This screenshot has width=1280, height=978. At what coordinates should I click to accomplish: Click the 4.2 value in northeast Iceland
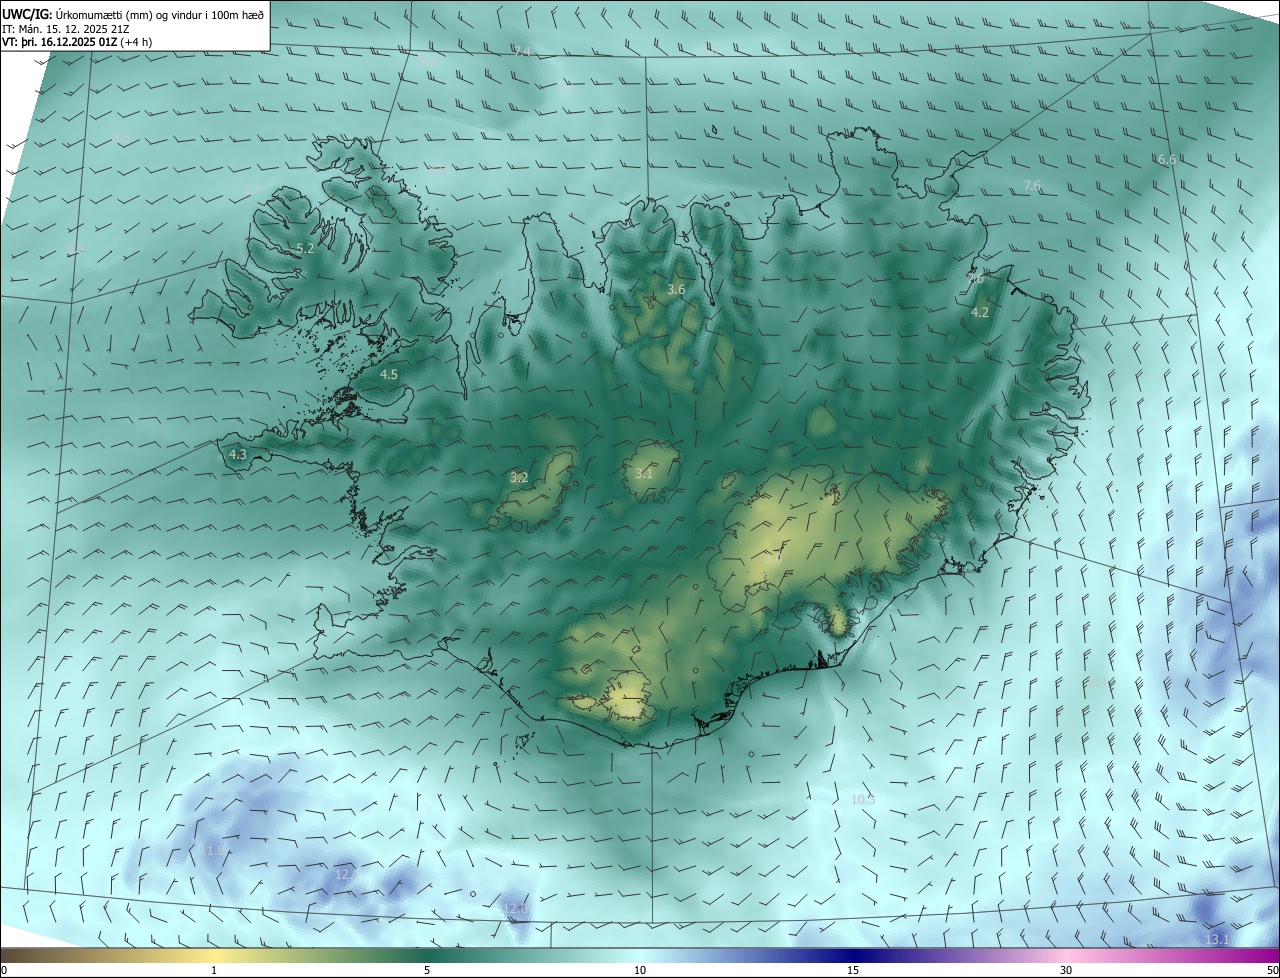[980, 313]
